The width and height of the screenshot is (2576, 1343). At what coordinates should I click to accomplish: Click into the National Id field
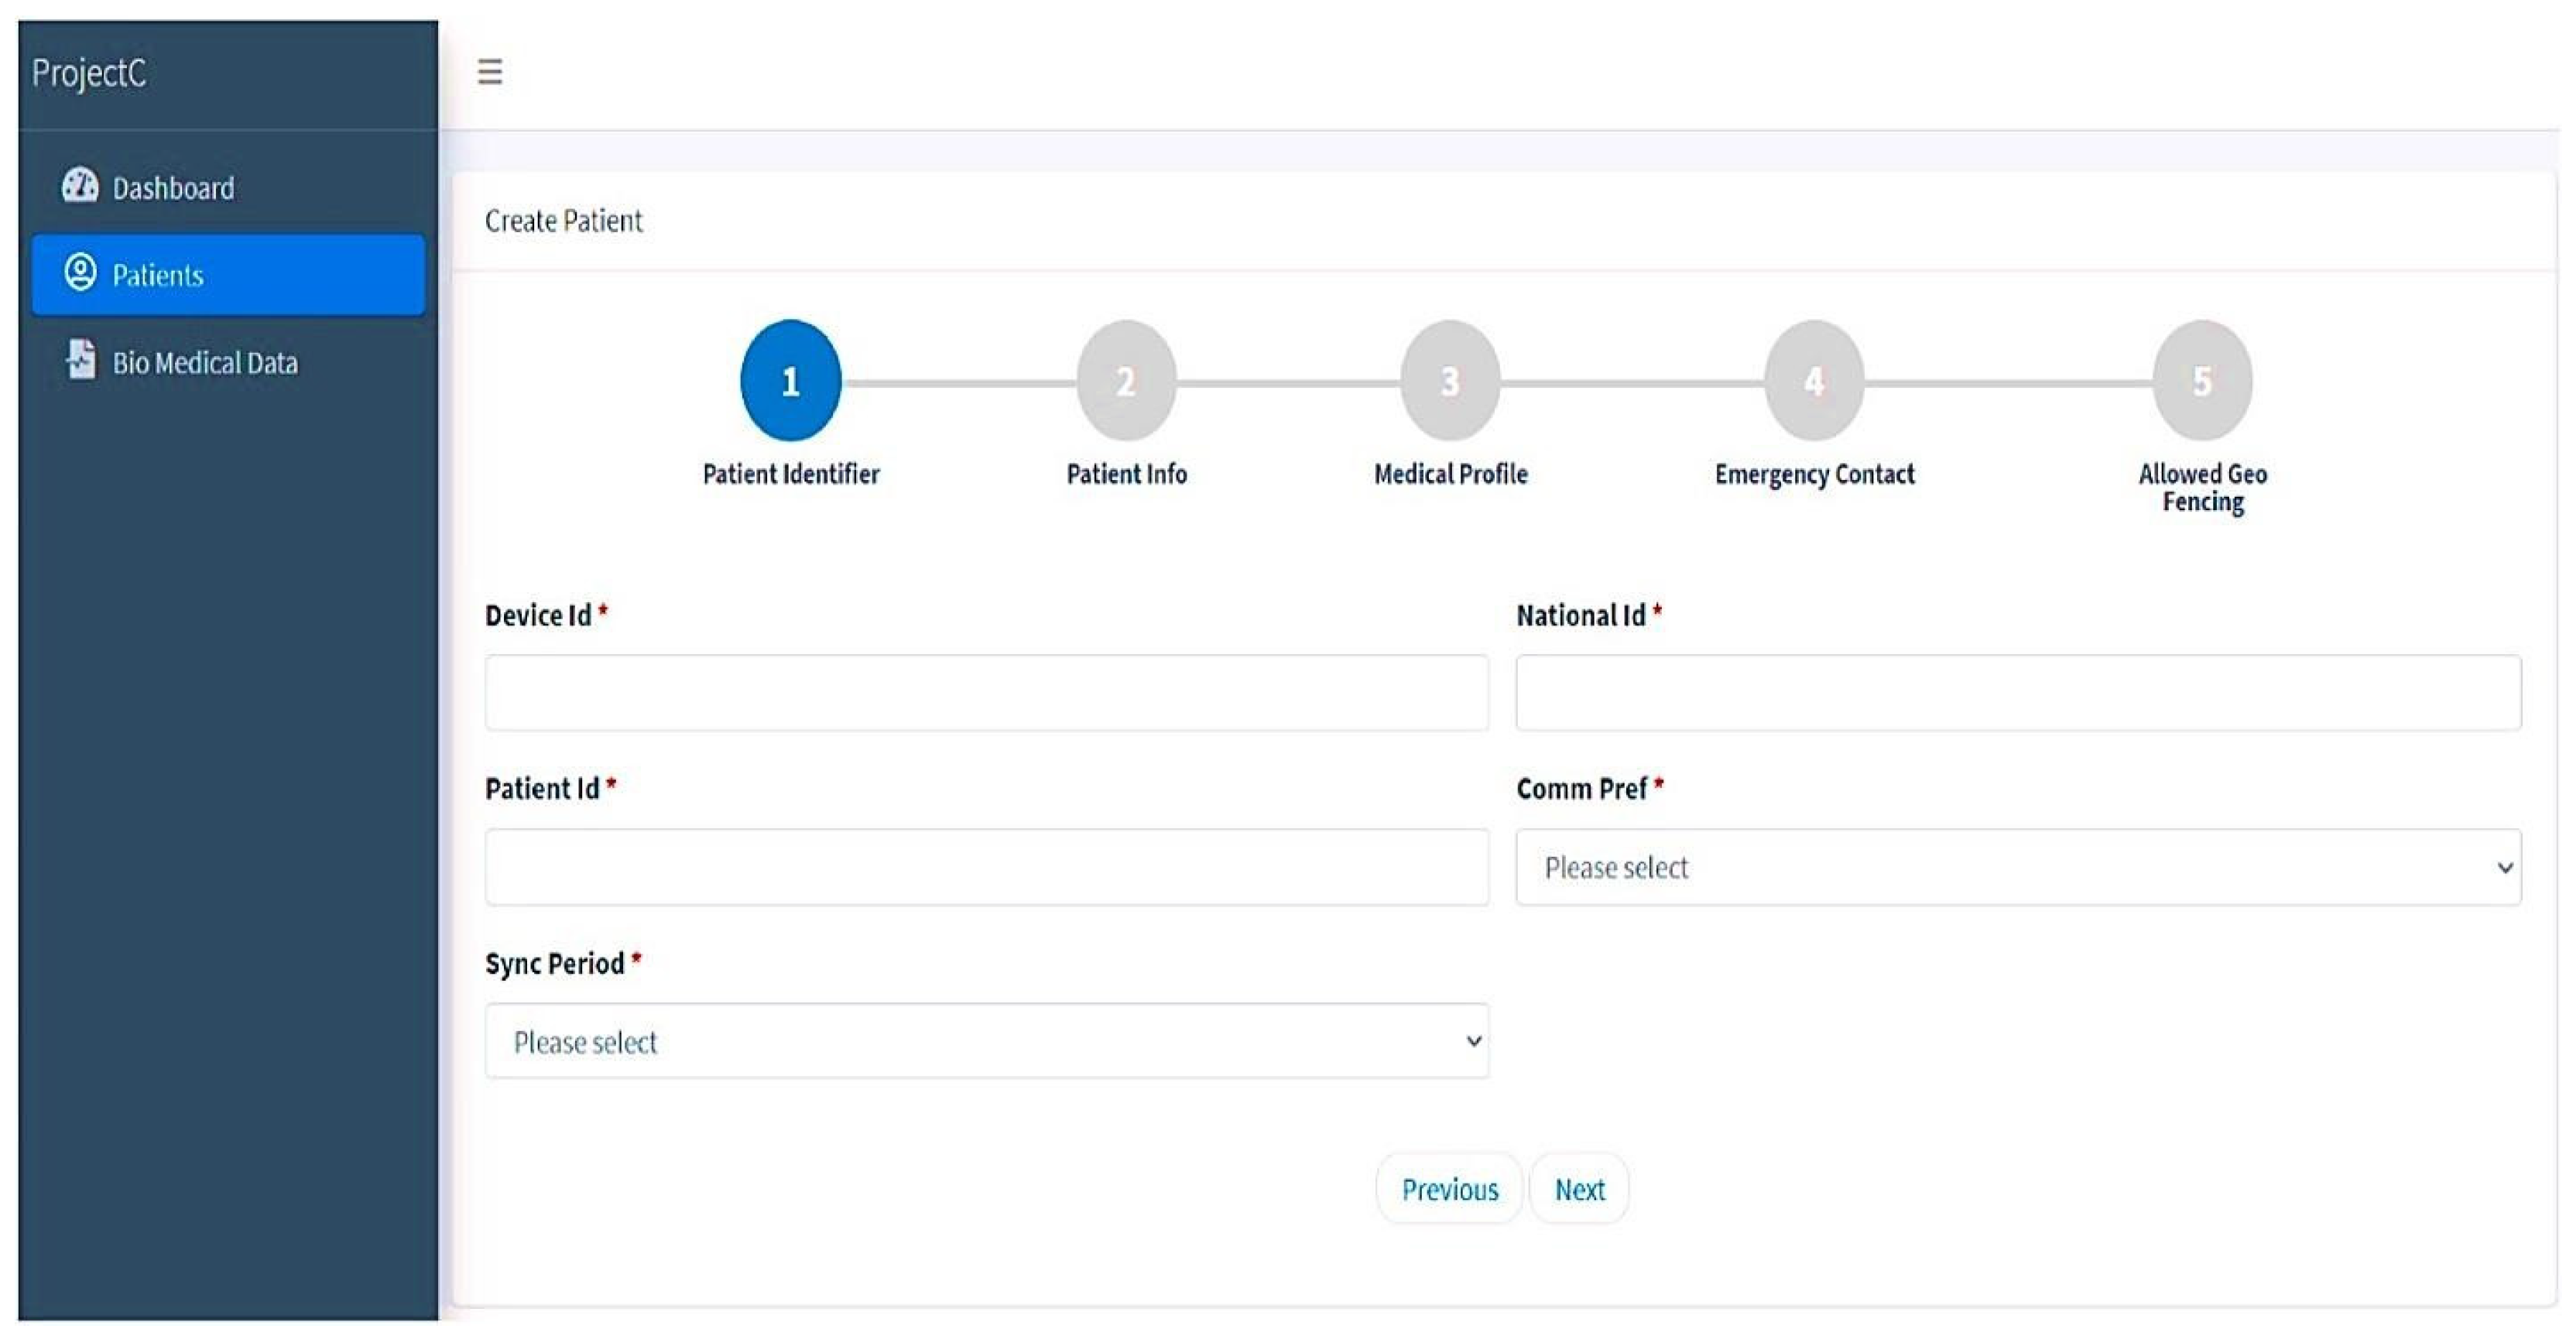click(x=2018, y=693)
